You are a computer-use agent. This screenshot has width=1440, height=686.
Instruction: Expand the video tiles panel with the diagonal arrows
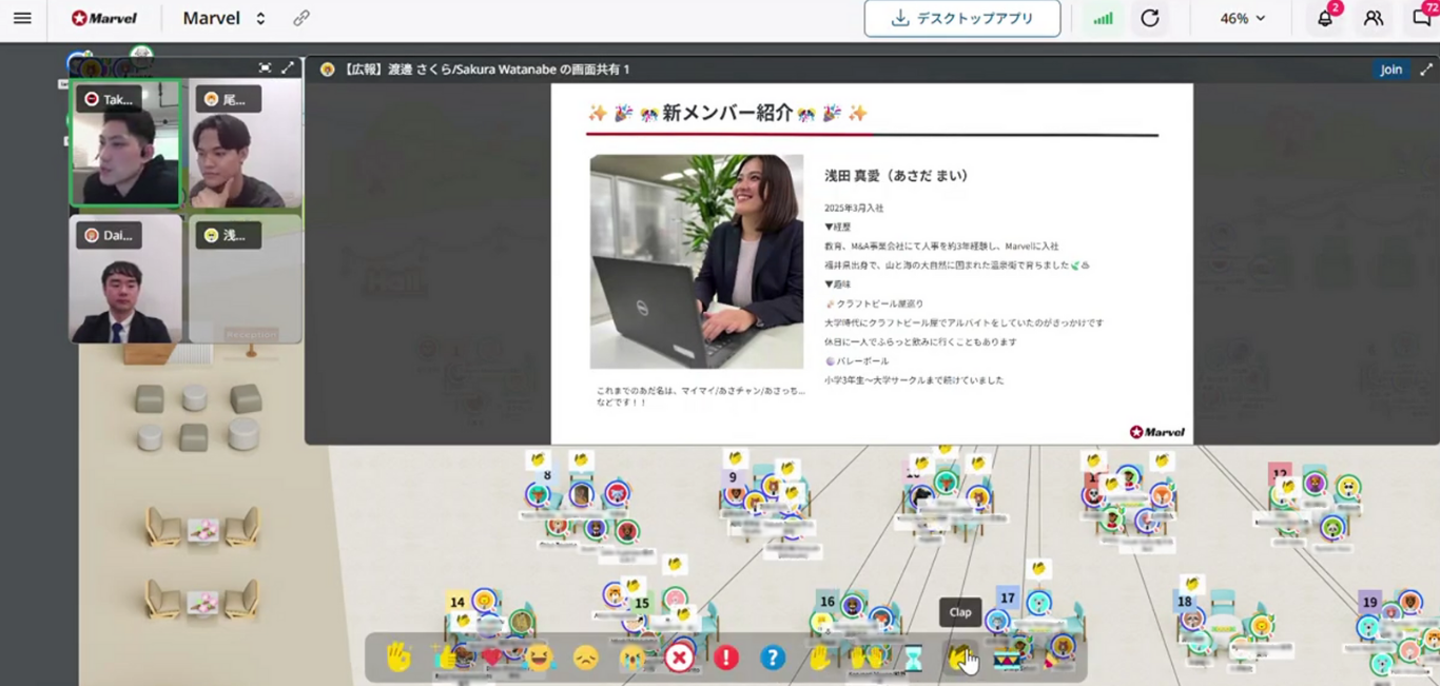click(288, 68)
